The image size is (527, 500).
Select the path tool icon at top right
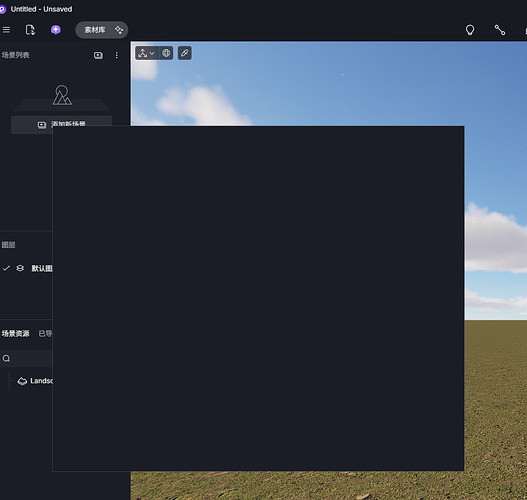click(x=499, y=30)
